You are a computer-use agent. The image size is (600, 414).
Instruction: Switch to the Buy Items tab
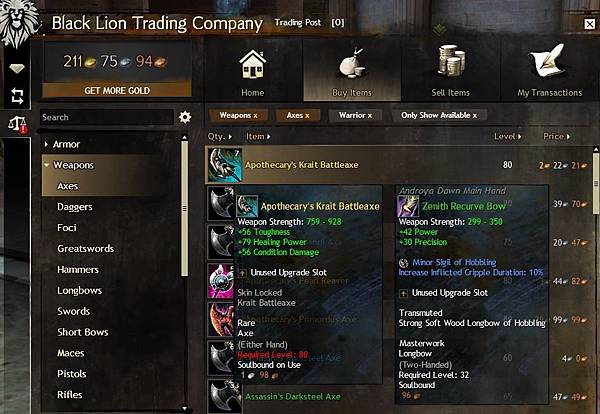point(352,72)
